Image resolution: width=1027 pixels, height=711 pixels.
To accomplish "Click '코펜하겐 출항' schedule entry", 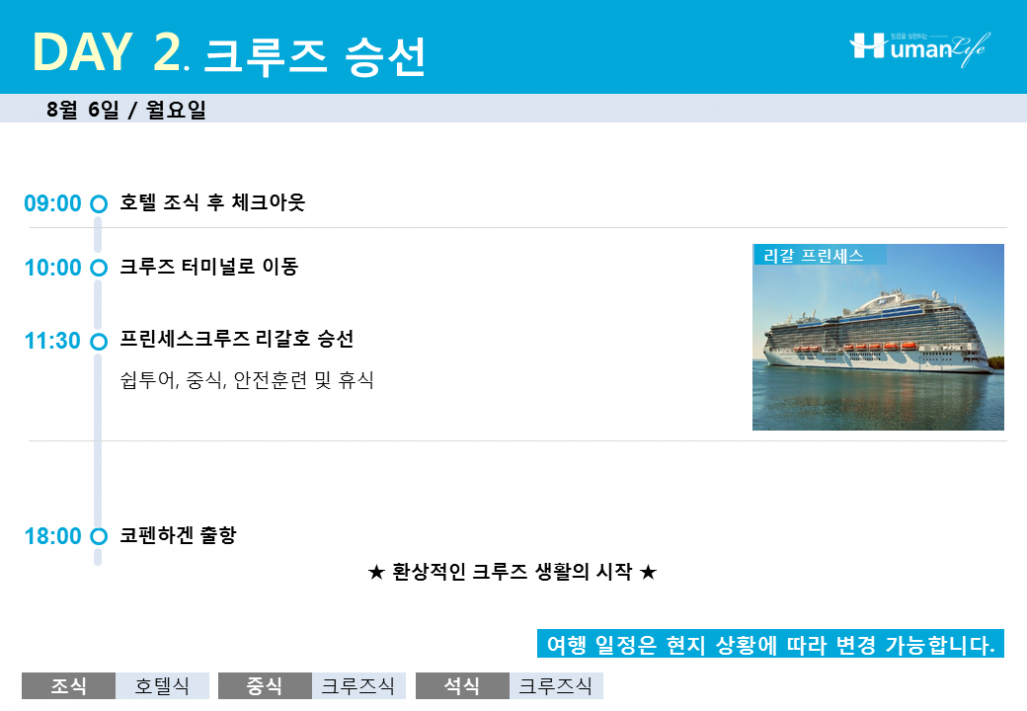I will 177,535.
